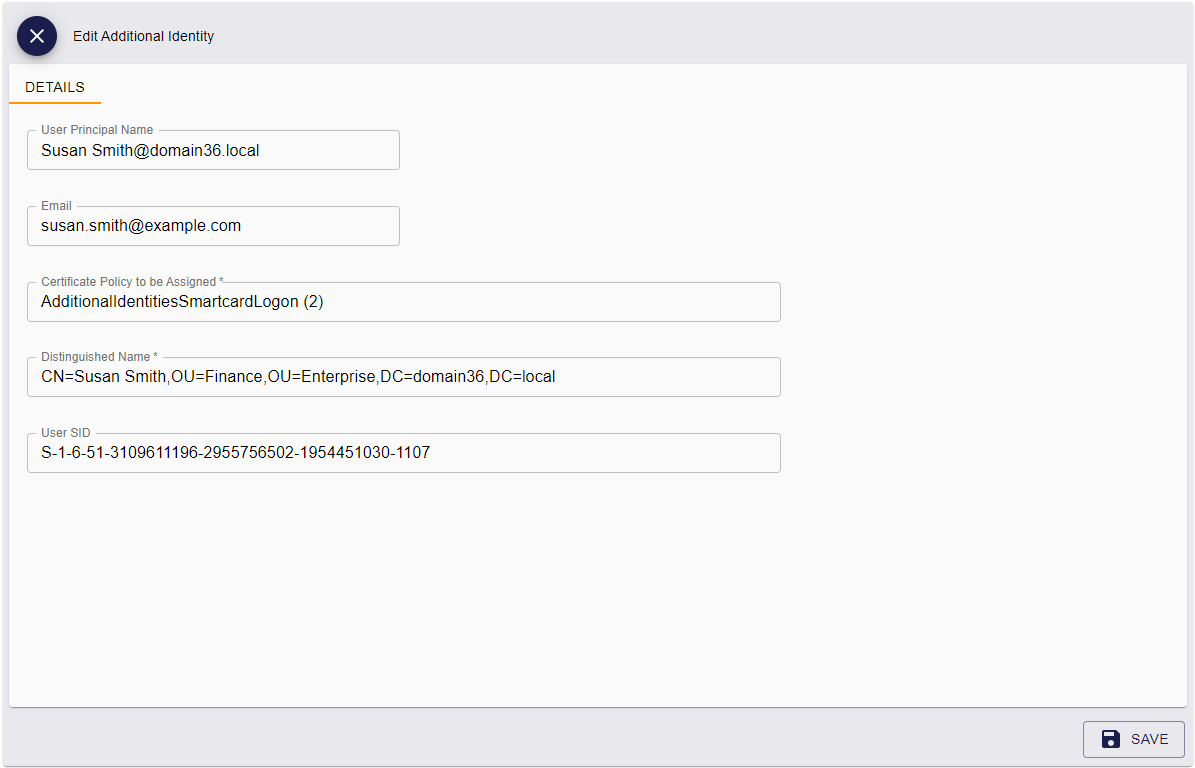
Task: Click the floppy disk save icon
Action: 1110,739
